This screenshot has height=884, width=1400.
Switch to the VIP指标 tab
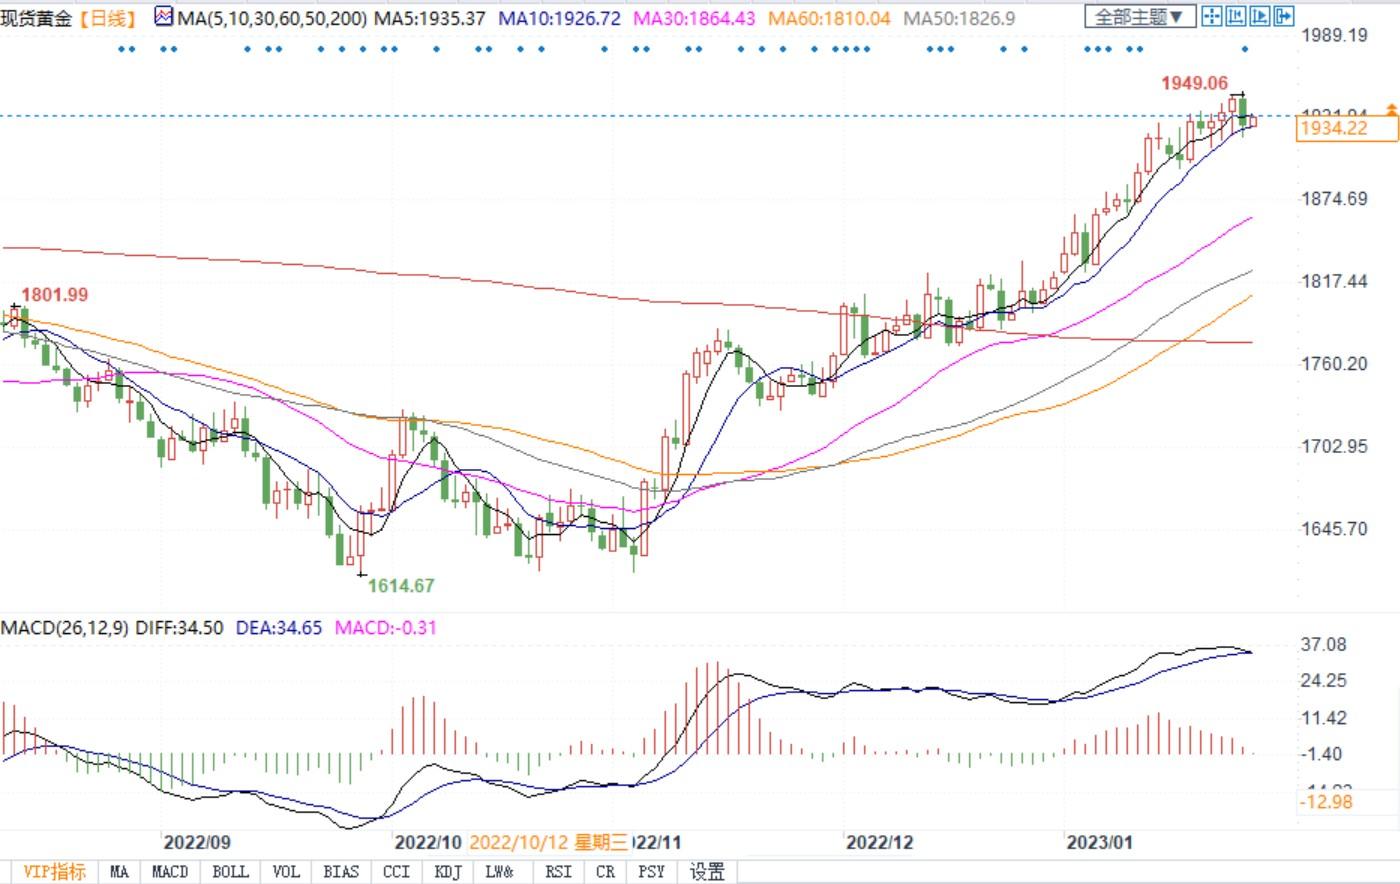tap(54, 871)
